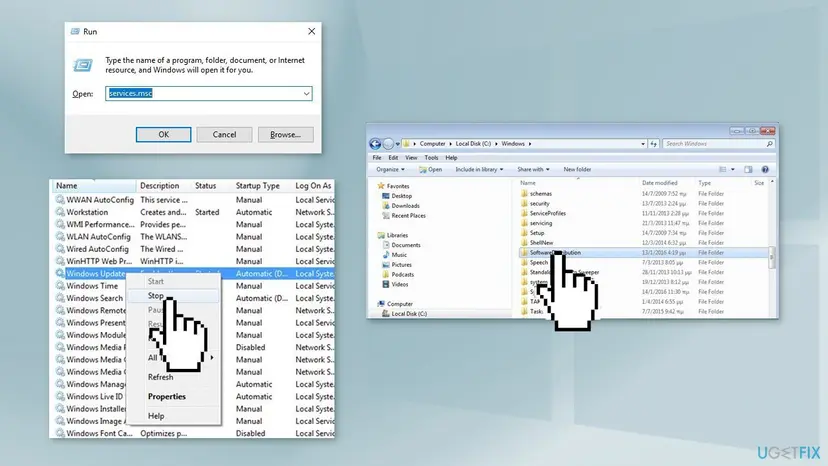Open the address bar history dropdown arrow
This screenshot has height=466, width=828.
pos(643,144)
